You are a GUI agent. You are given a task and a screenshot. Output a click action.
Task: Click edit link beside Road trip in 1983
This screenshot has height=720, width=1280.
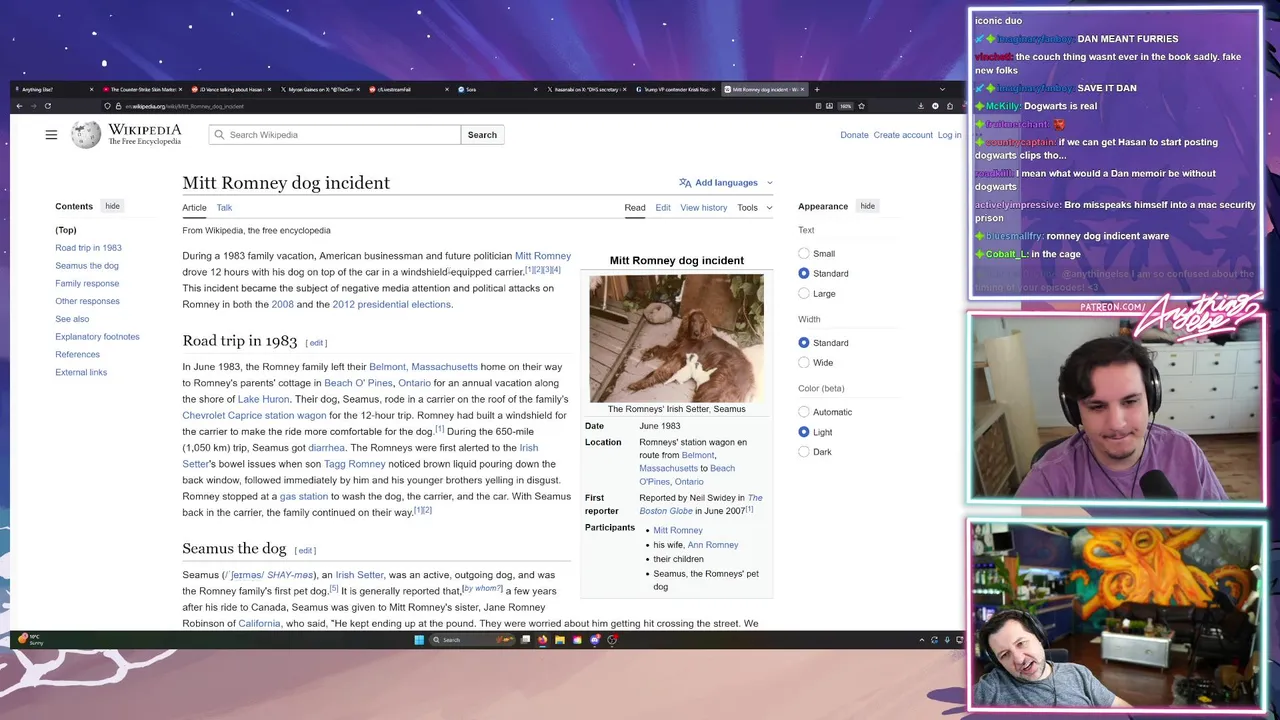tap(316, 343)
